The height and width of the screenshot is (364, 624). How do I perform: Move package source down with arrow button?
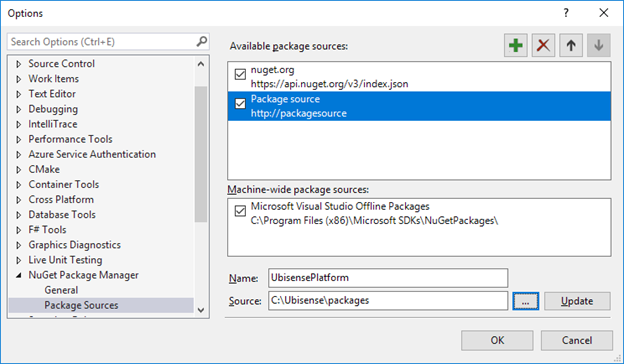coord(599,45)
